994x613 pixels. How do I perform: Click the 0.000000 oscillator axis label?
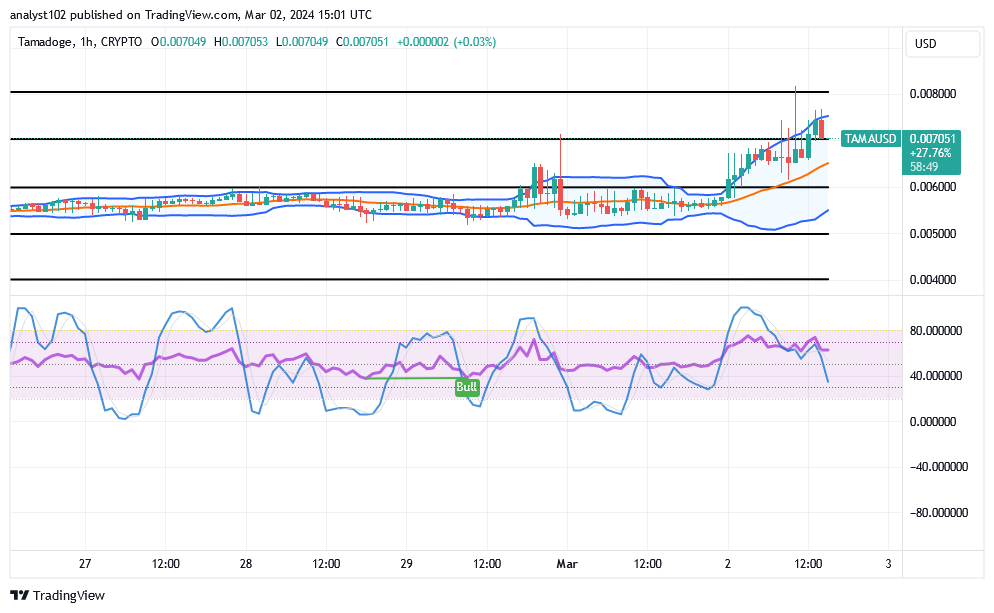click(x=933, y=422)
